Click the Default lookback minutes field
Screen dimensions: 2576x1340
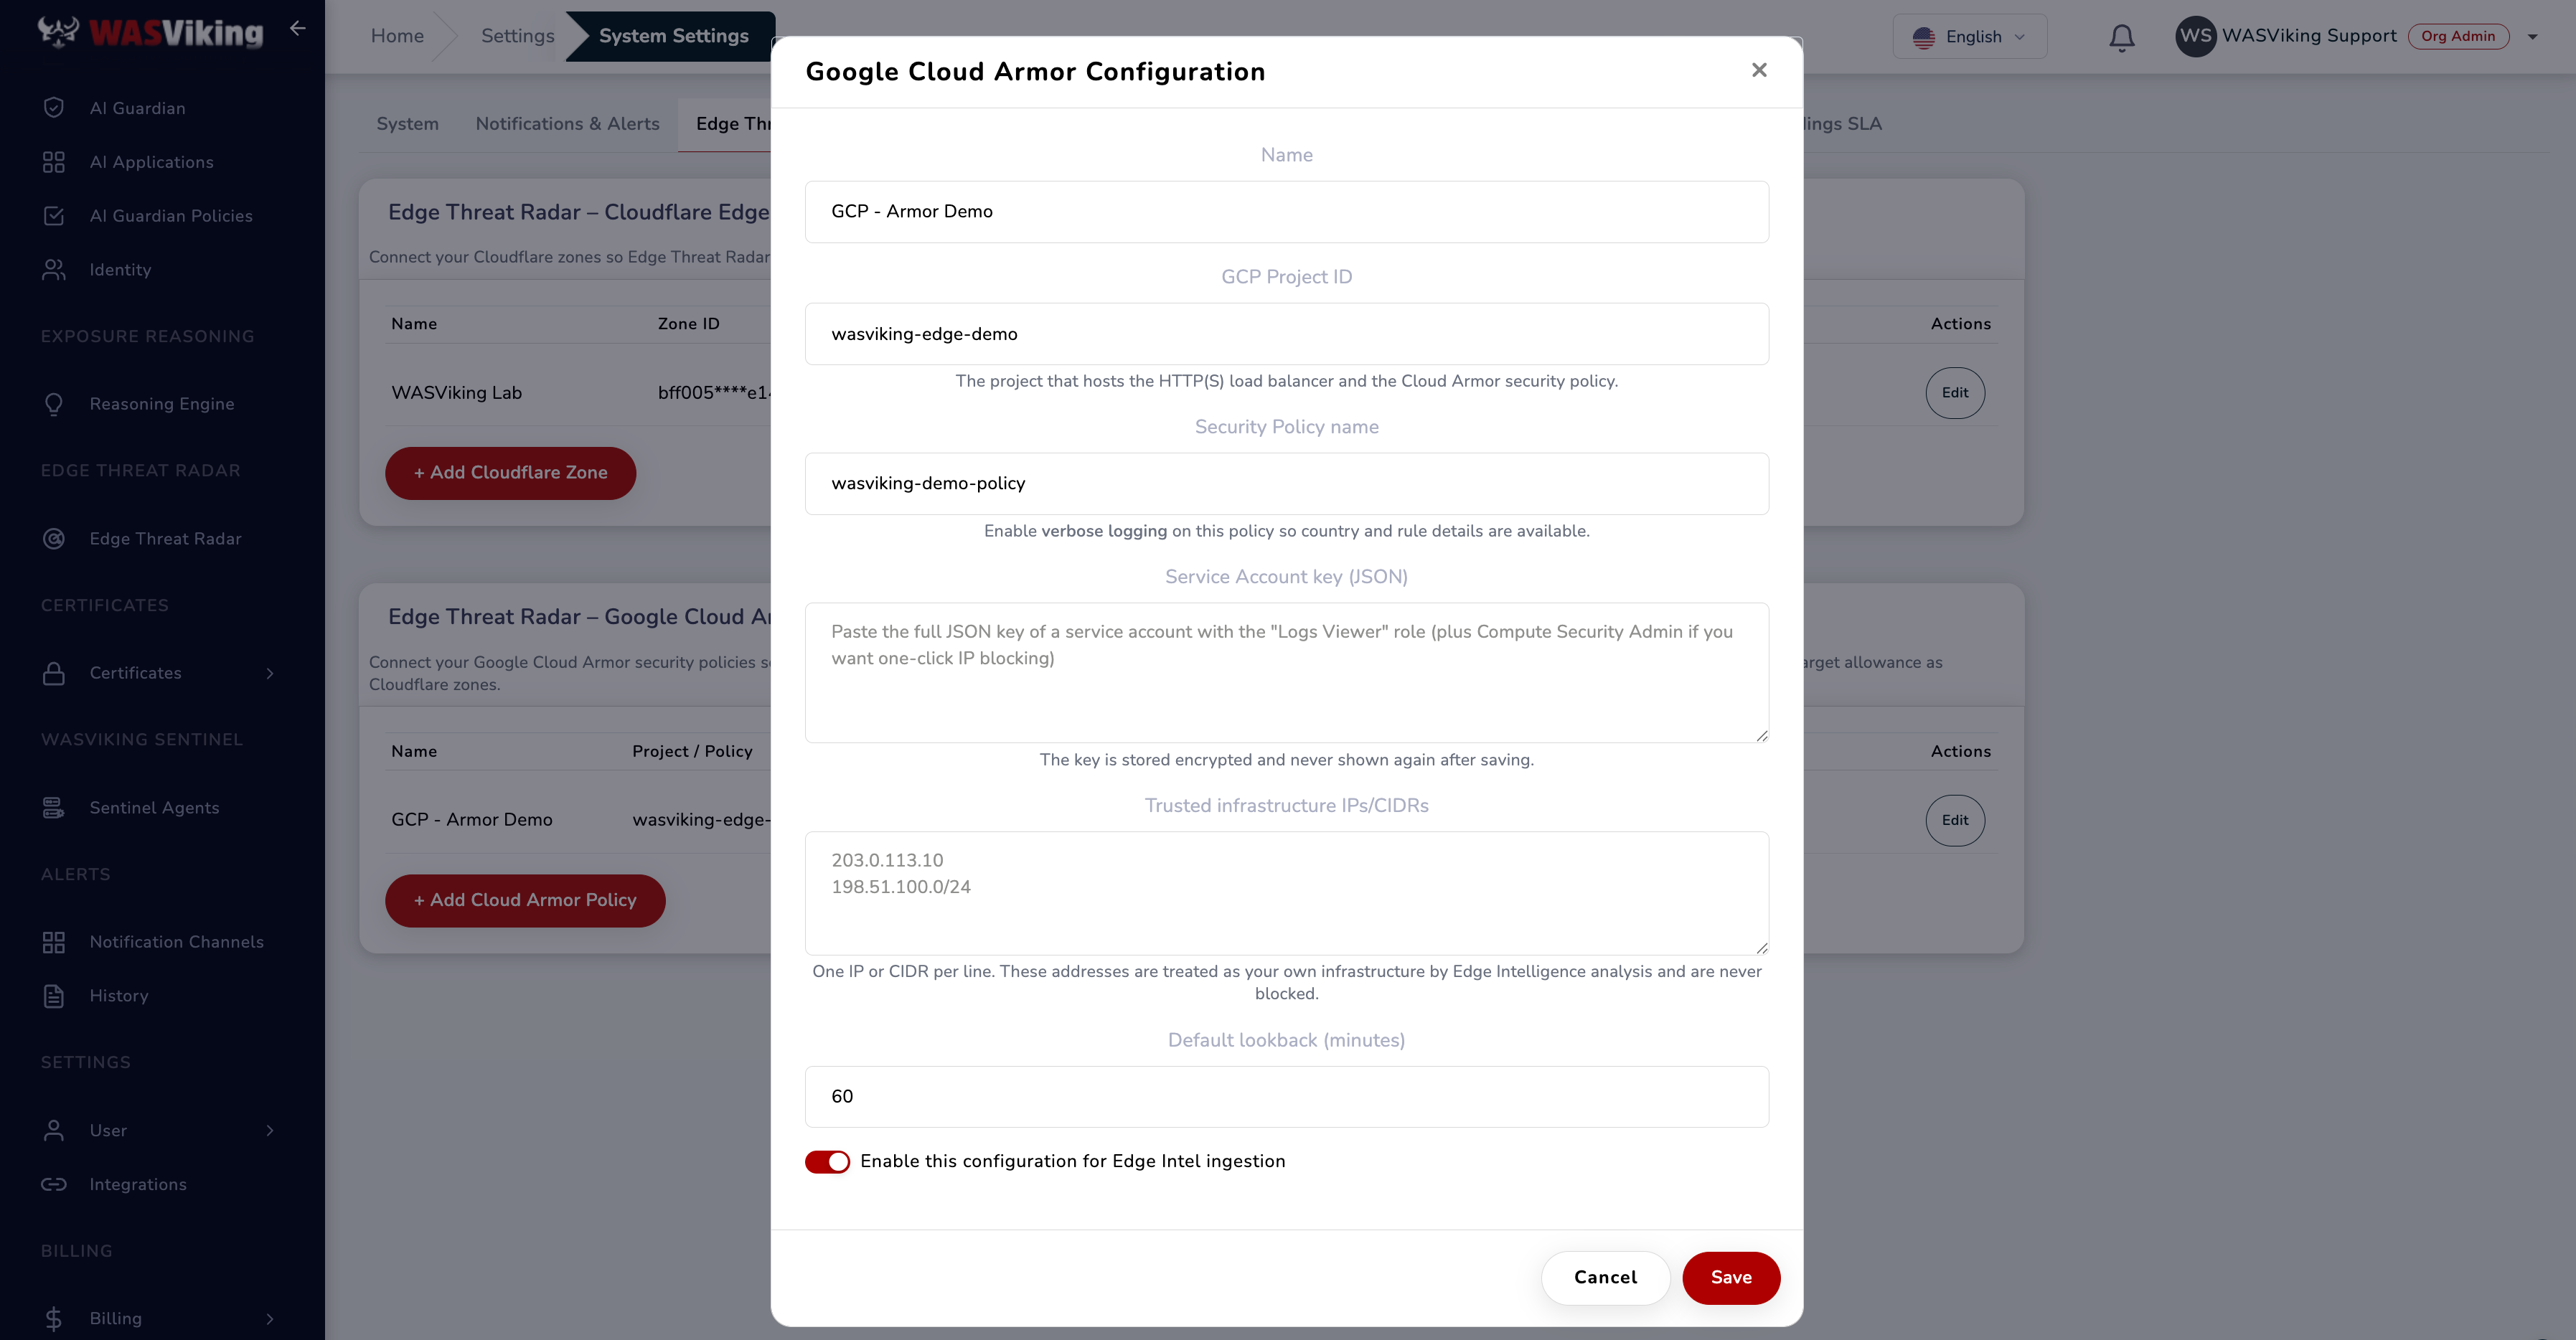tap(1286, 1096)
